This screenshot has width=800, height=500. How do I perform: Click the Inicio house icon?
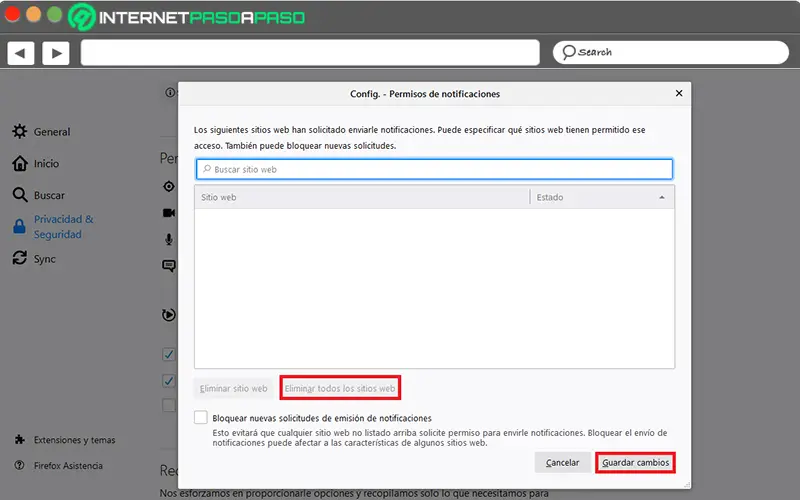[20, 163]
